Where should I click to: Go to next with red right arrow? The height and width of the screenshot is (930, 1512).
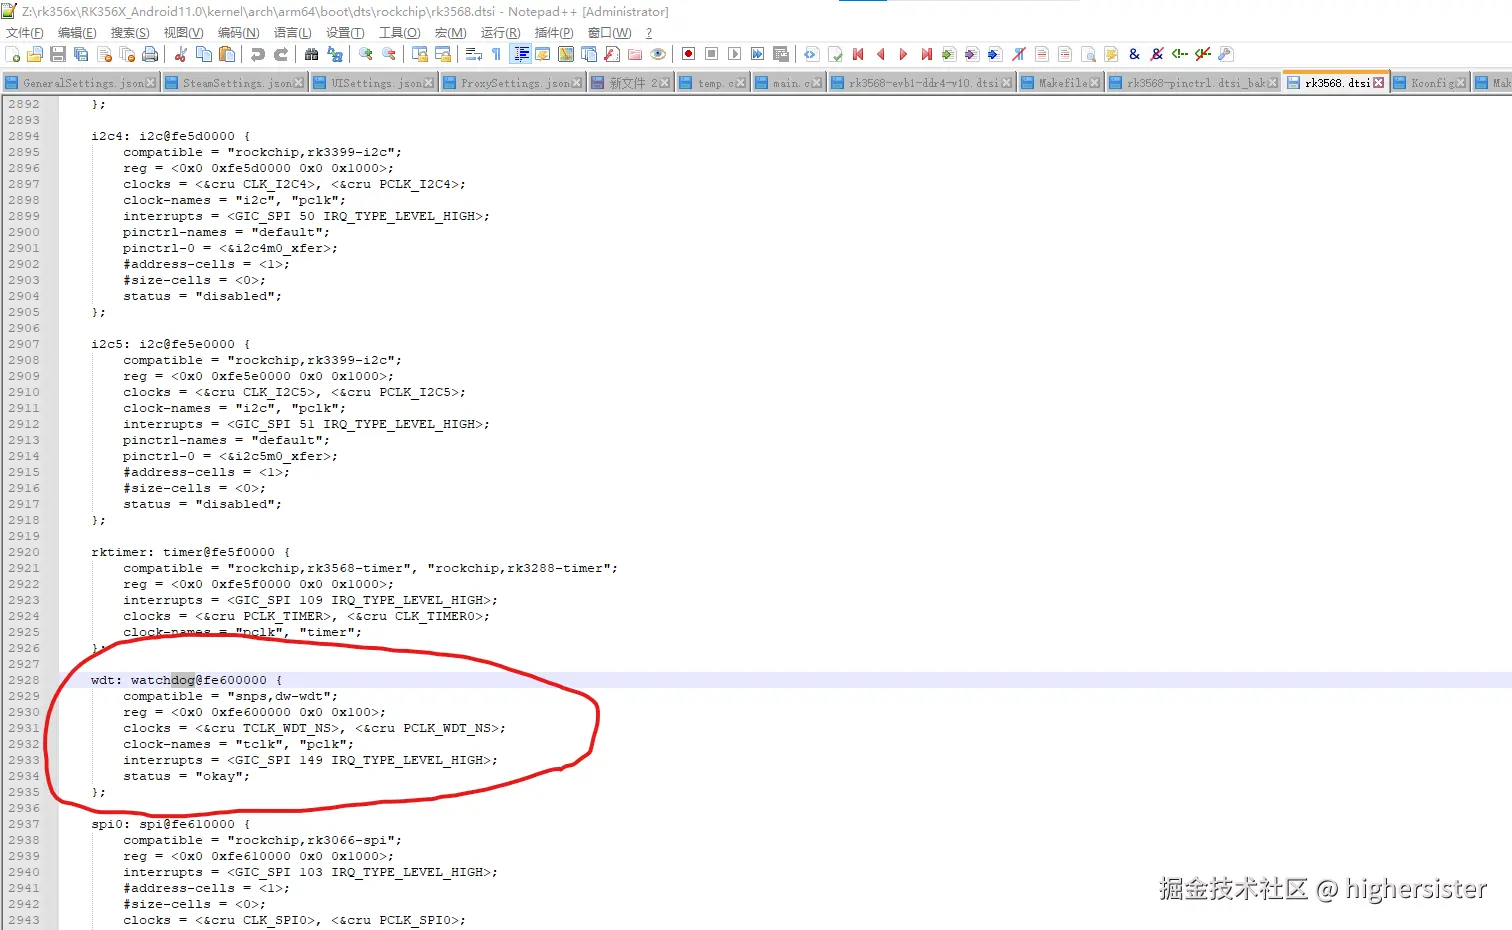903,54
